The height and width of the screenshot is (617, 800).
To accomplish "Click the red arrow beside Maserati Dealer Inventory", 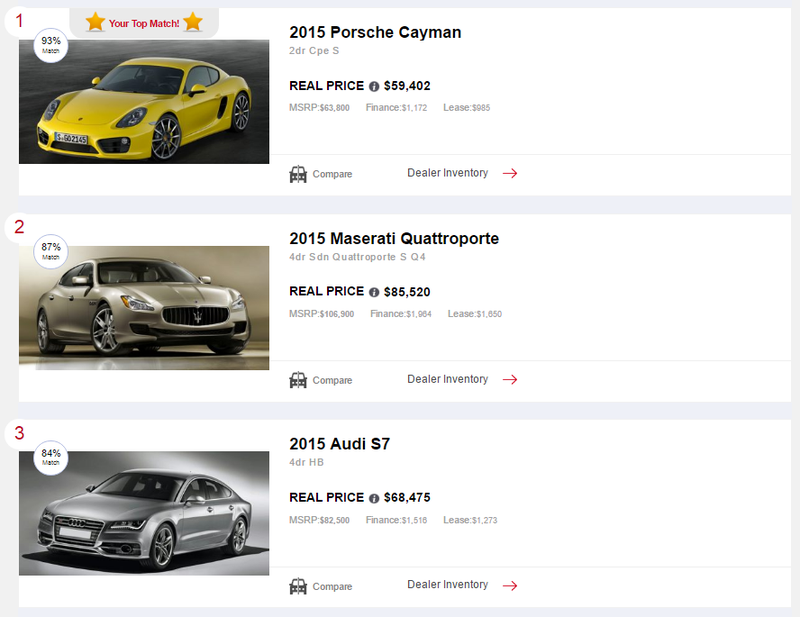I will pos(510,380).
